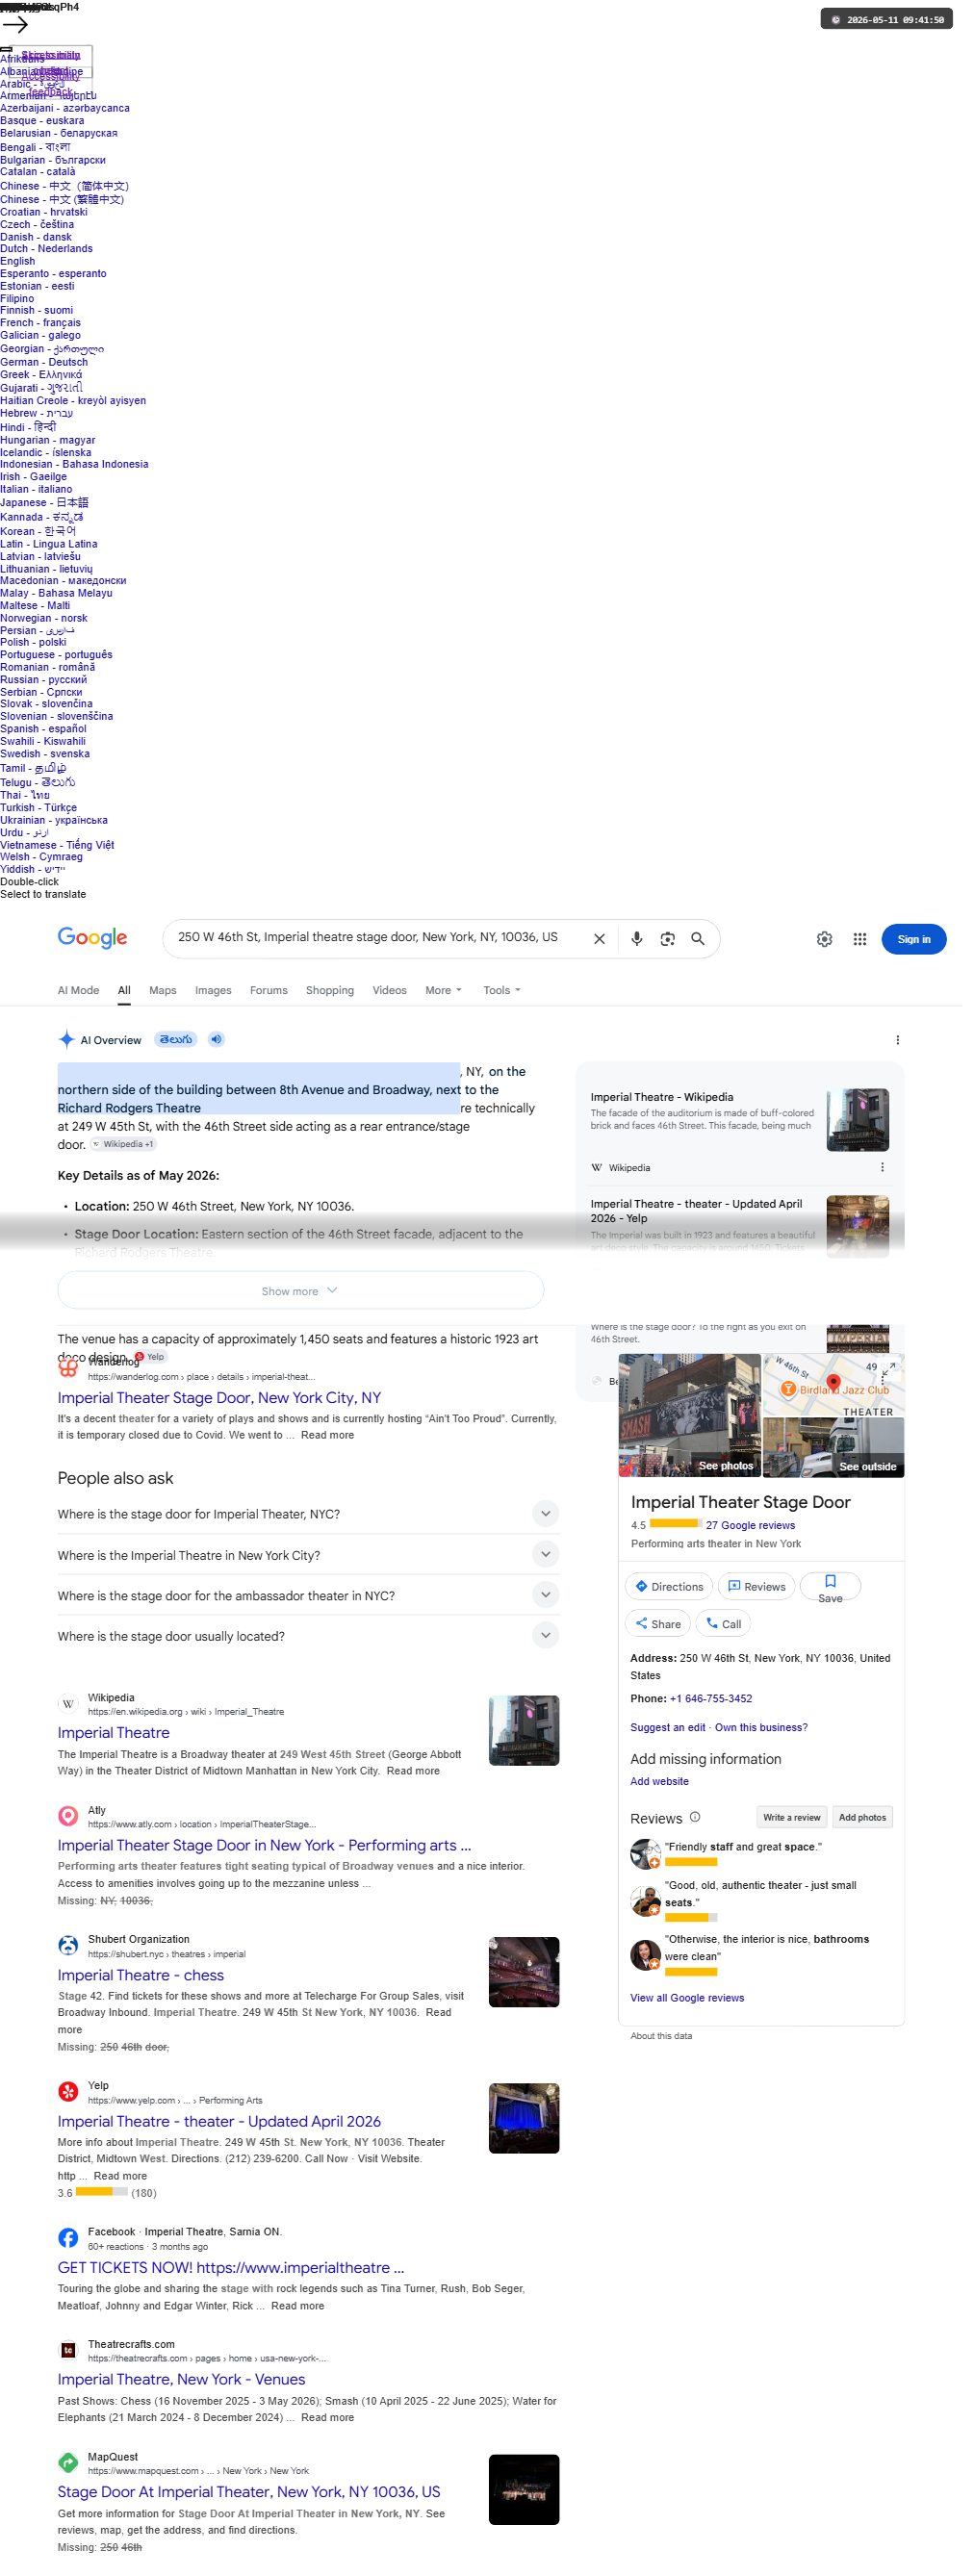Viewport: 974px width, 2576px height.
Task: Click Add photos button
Action: (x=871, y=1837)
